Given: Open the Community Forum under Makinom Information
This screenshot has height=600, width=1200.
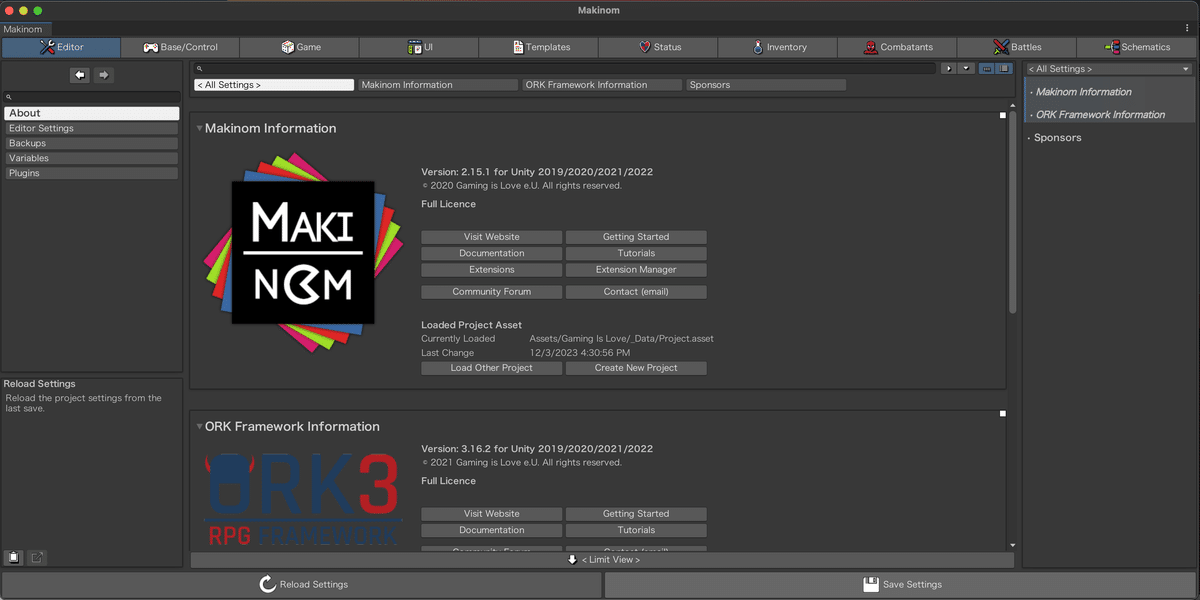Looking at the screenshot, I should (492, 292).
